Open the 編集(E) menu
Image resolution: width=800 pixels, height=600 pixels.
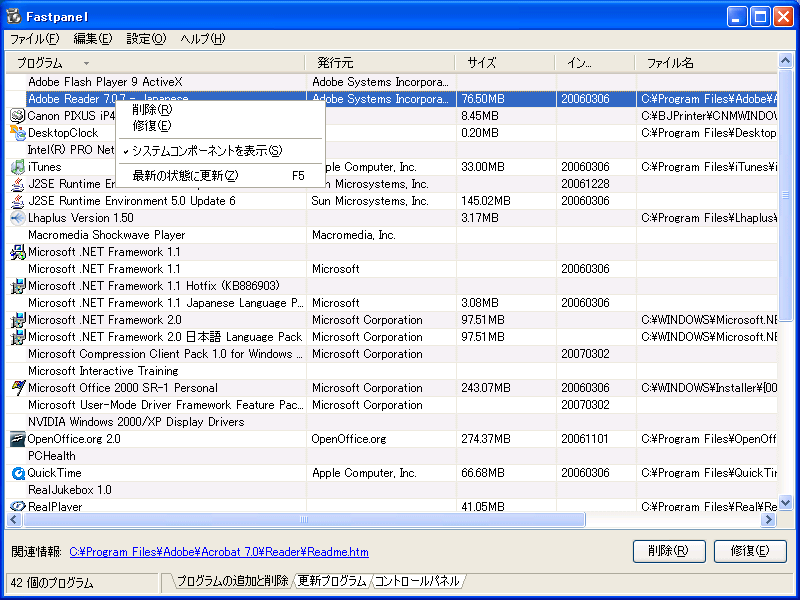[x=92, y=39]
